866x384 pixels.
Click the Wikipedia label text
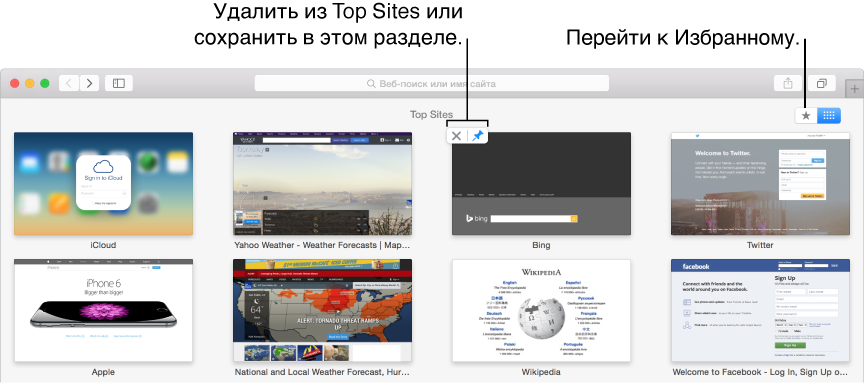pyautogui.click(x=541, y=372)
